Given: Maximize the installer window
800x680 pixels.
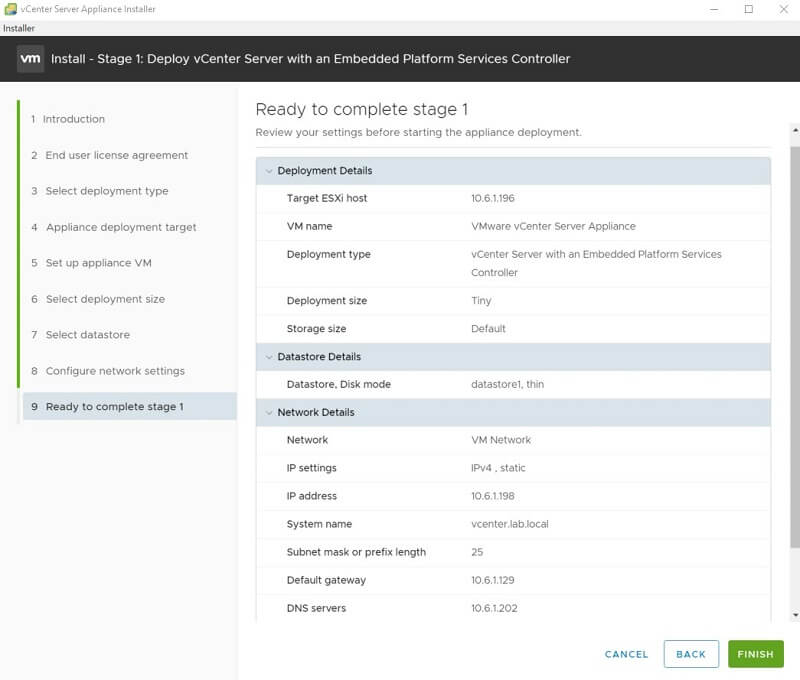Looking at the screenshot, I should [x=748, y=9].
